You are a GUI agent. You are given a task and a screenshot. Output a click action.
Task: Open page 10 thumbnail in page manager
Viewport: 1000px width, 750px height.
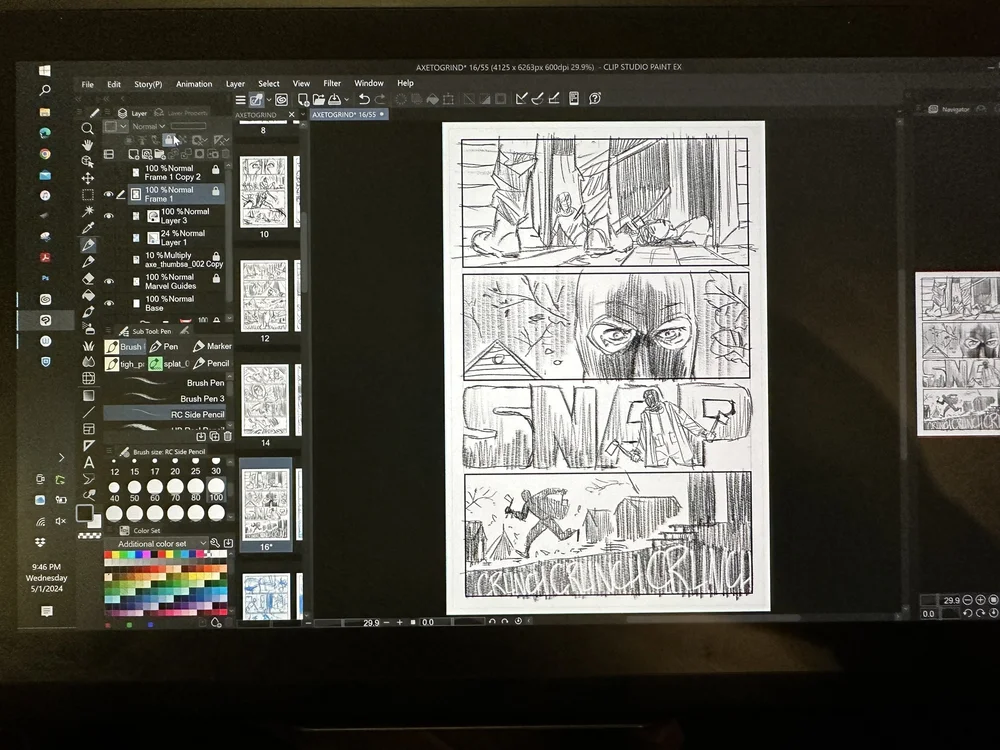[x=264, y=193]
